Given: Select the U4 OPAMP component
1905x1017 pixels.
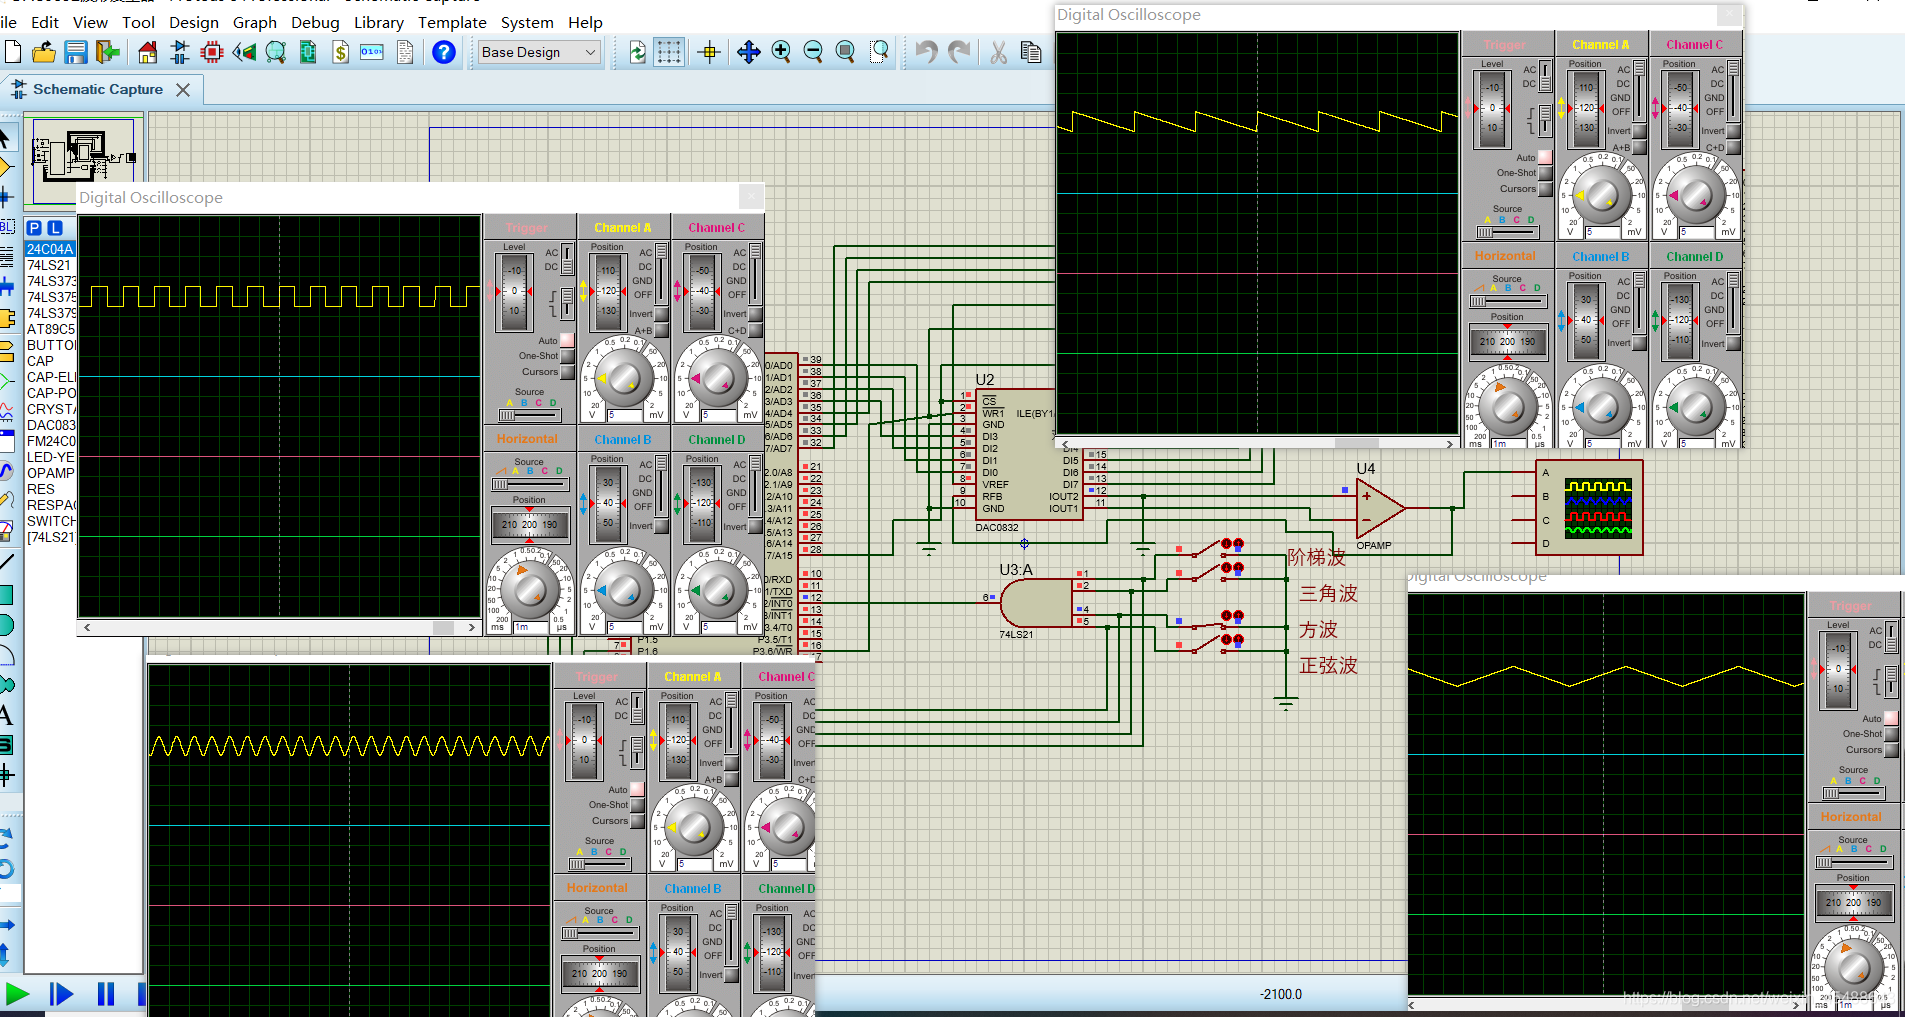Looking at the screenshot, I should (1380, 509).
